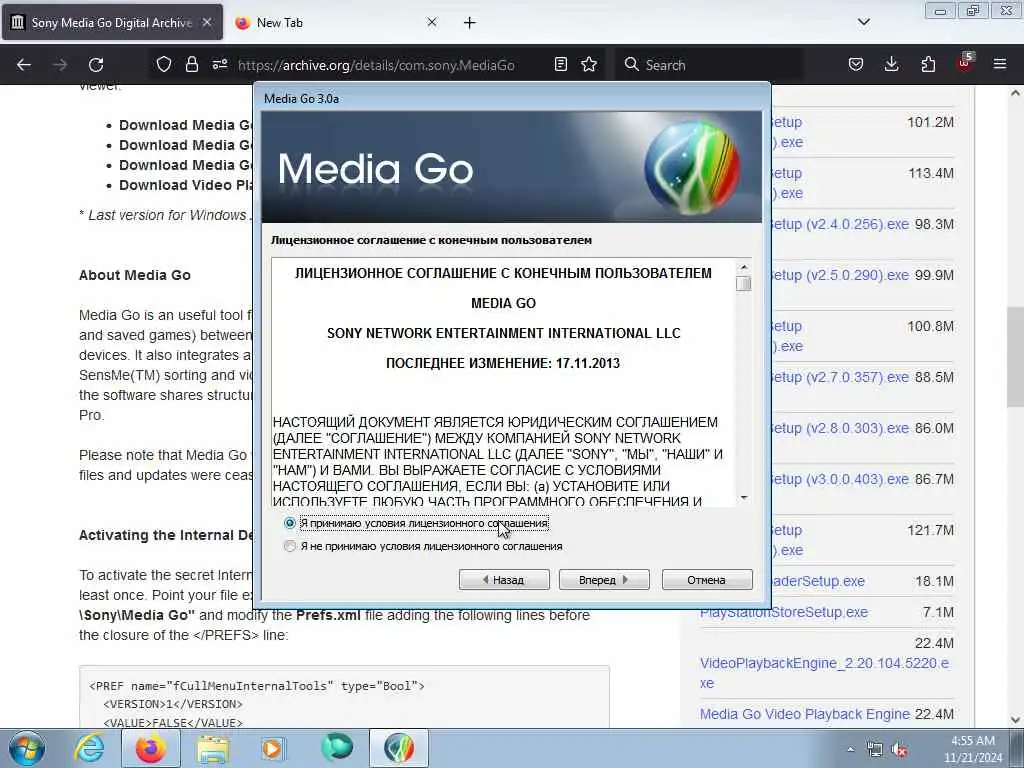Open the setup (v2.8.0.303).exe download link
1024x768 pixels.
(840, 428)
